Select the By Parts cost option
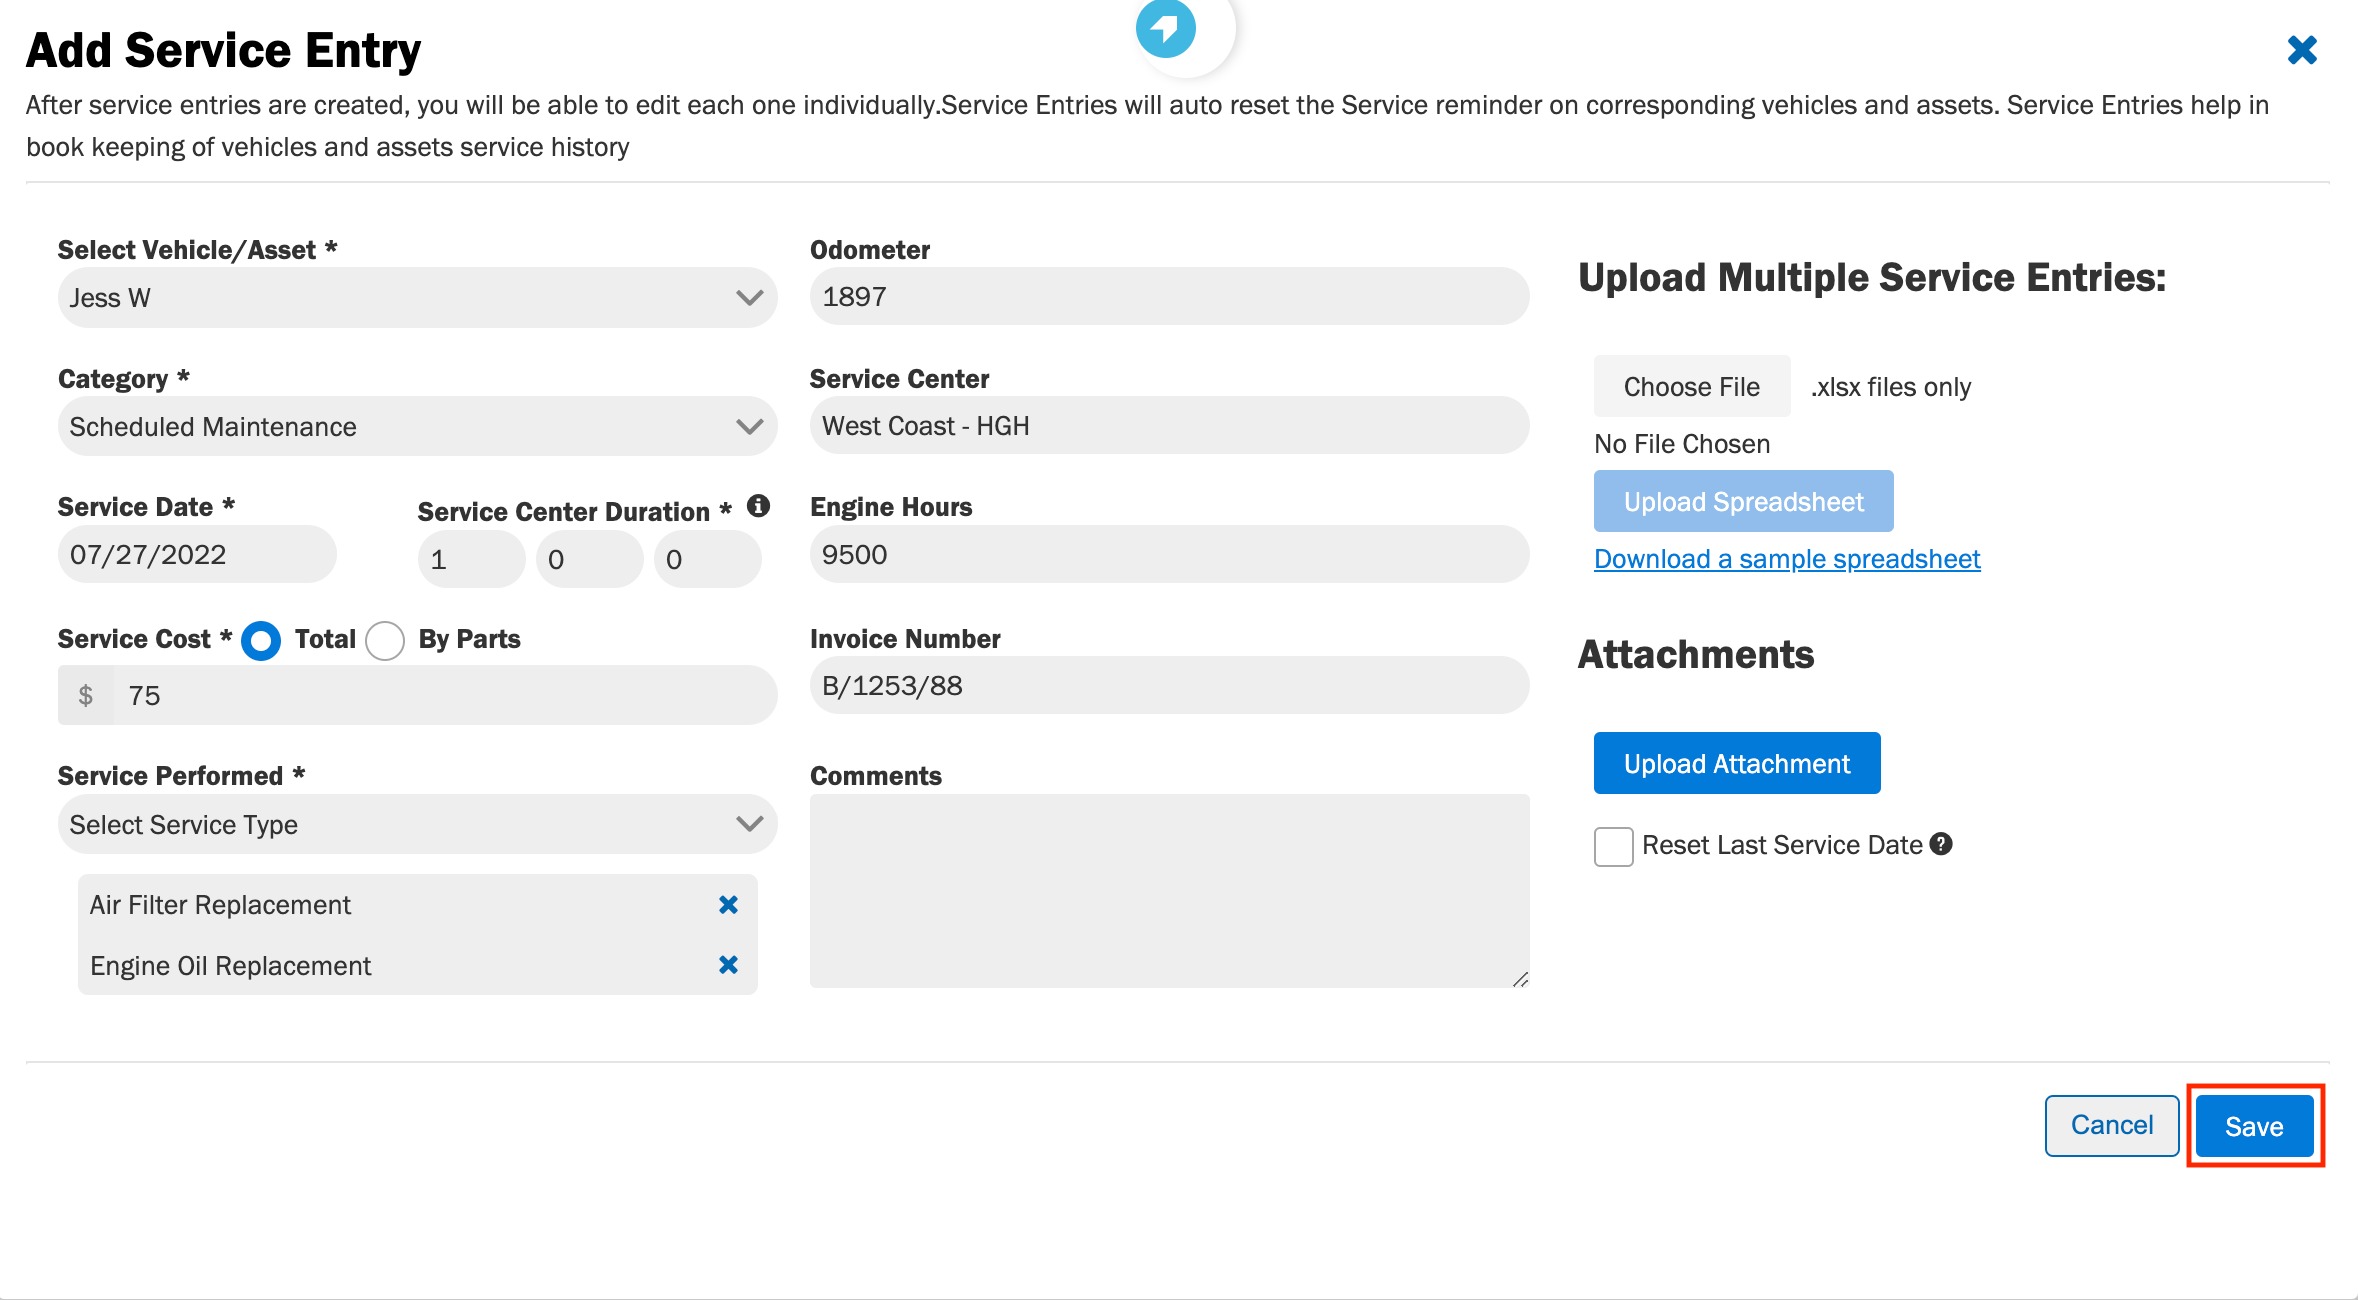The height and width of the screenshot is (1300, 2358). 385,640
